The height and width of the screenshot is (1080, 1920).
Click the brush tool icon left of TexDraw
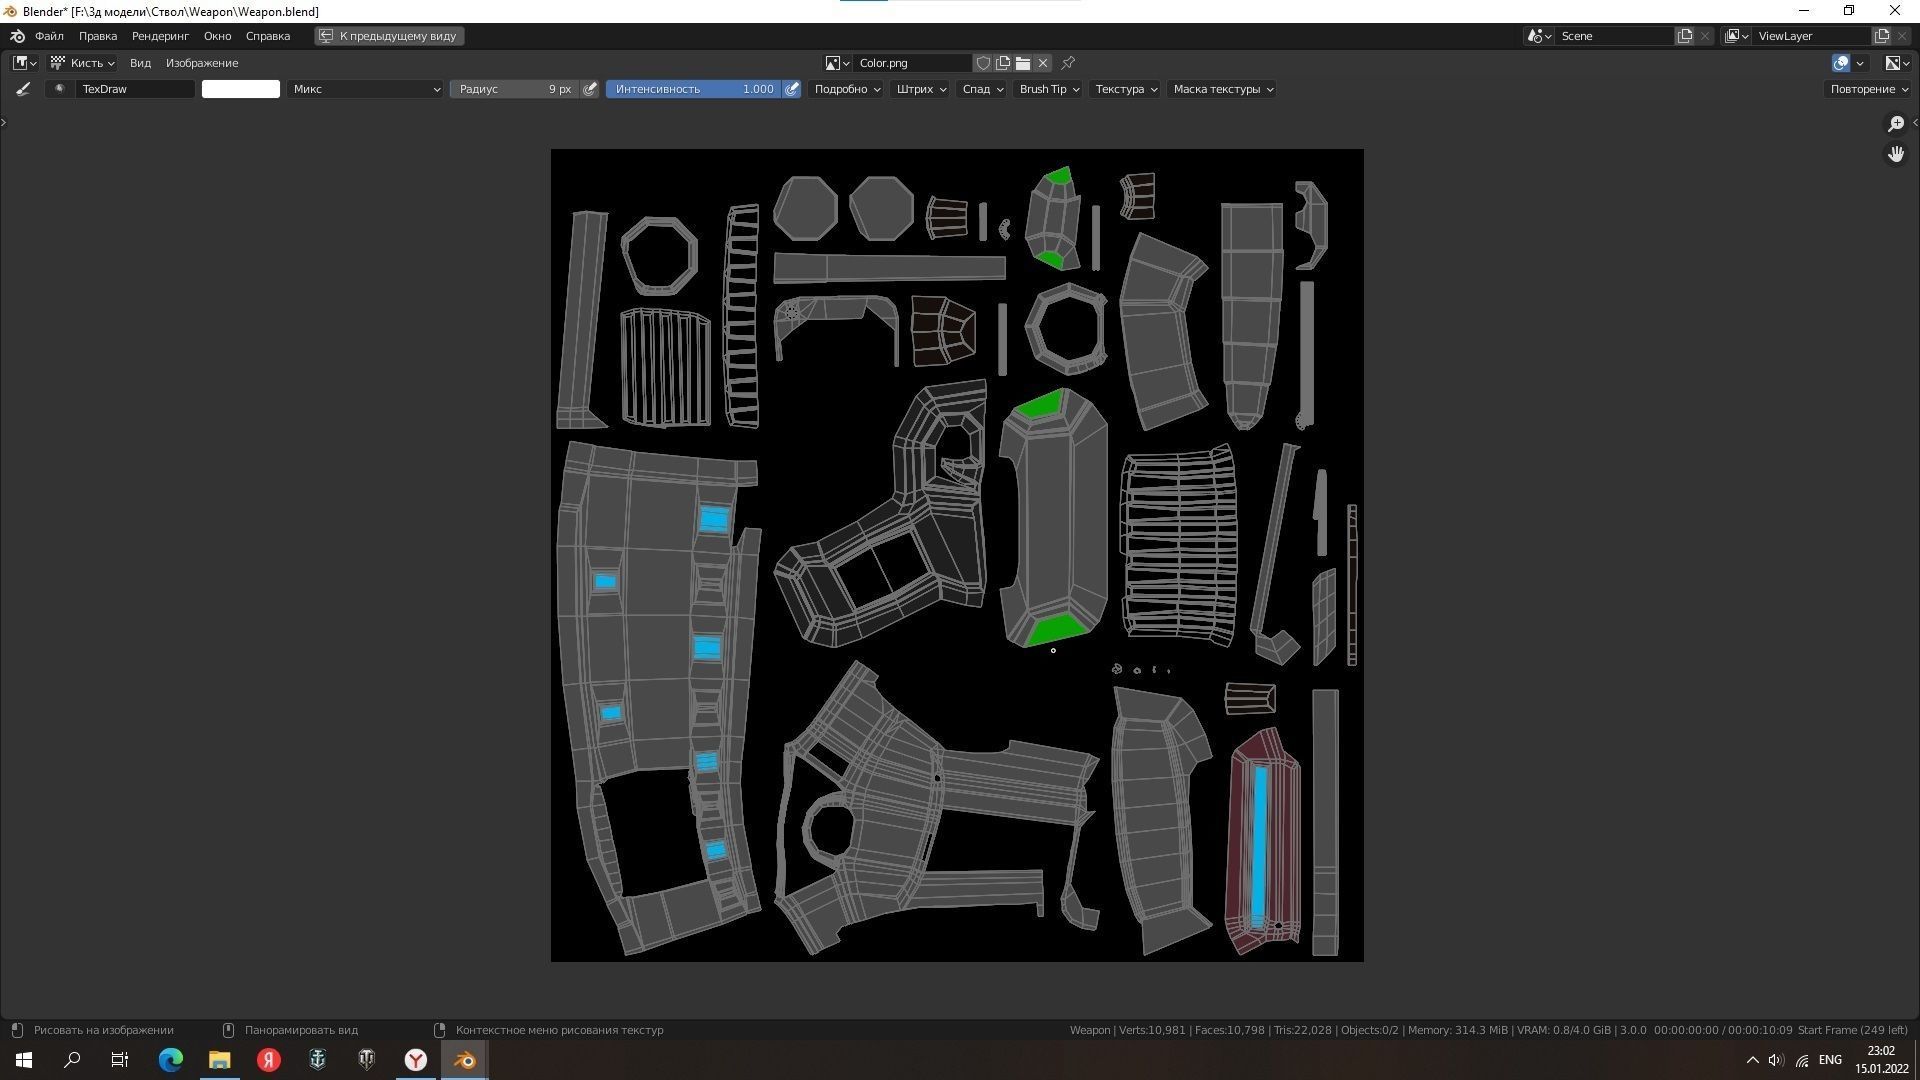[24, 89]
